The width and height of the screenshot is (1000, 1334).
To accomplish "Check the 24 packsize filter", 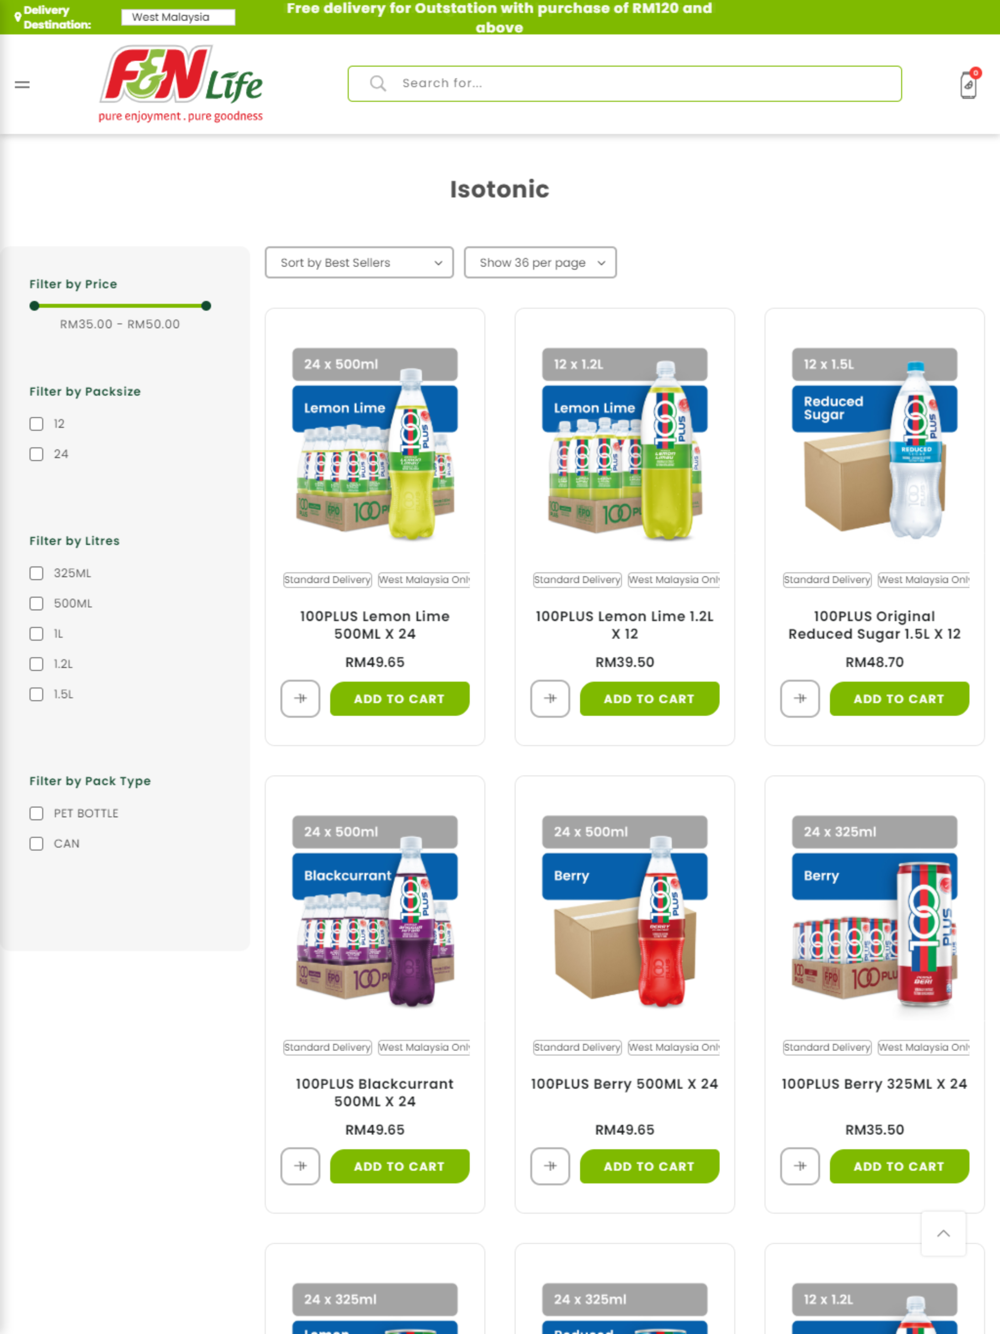I will 37,454.
